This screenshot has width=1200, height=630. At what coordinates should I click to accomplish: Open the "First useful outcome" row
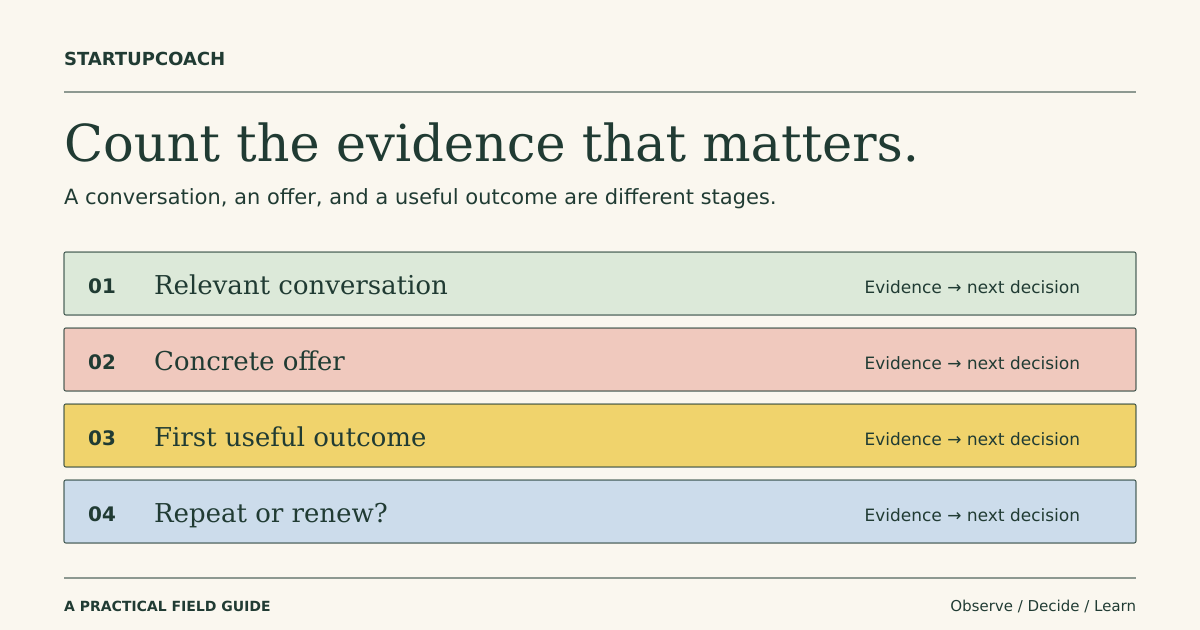coord(600,436)
